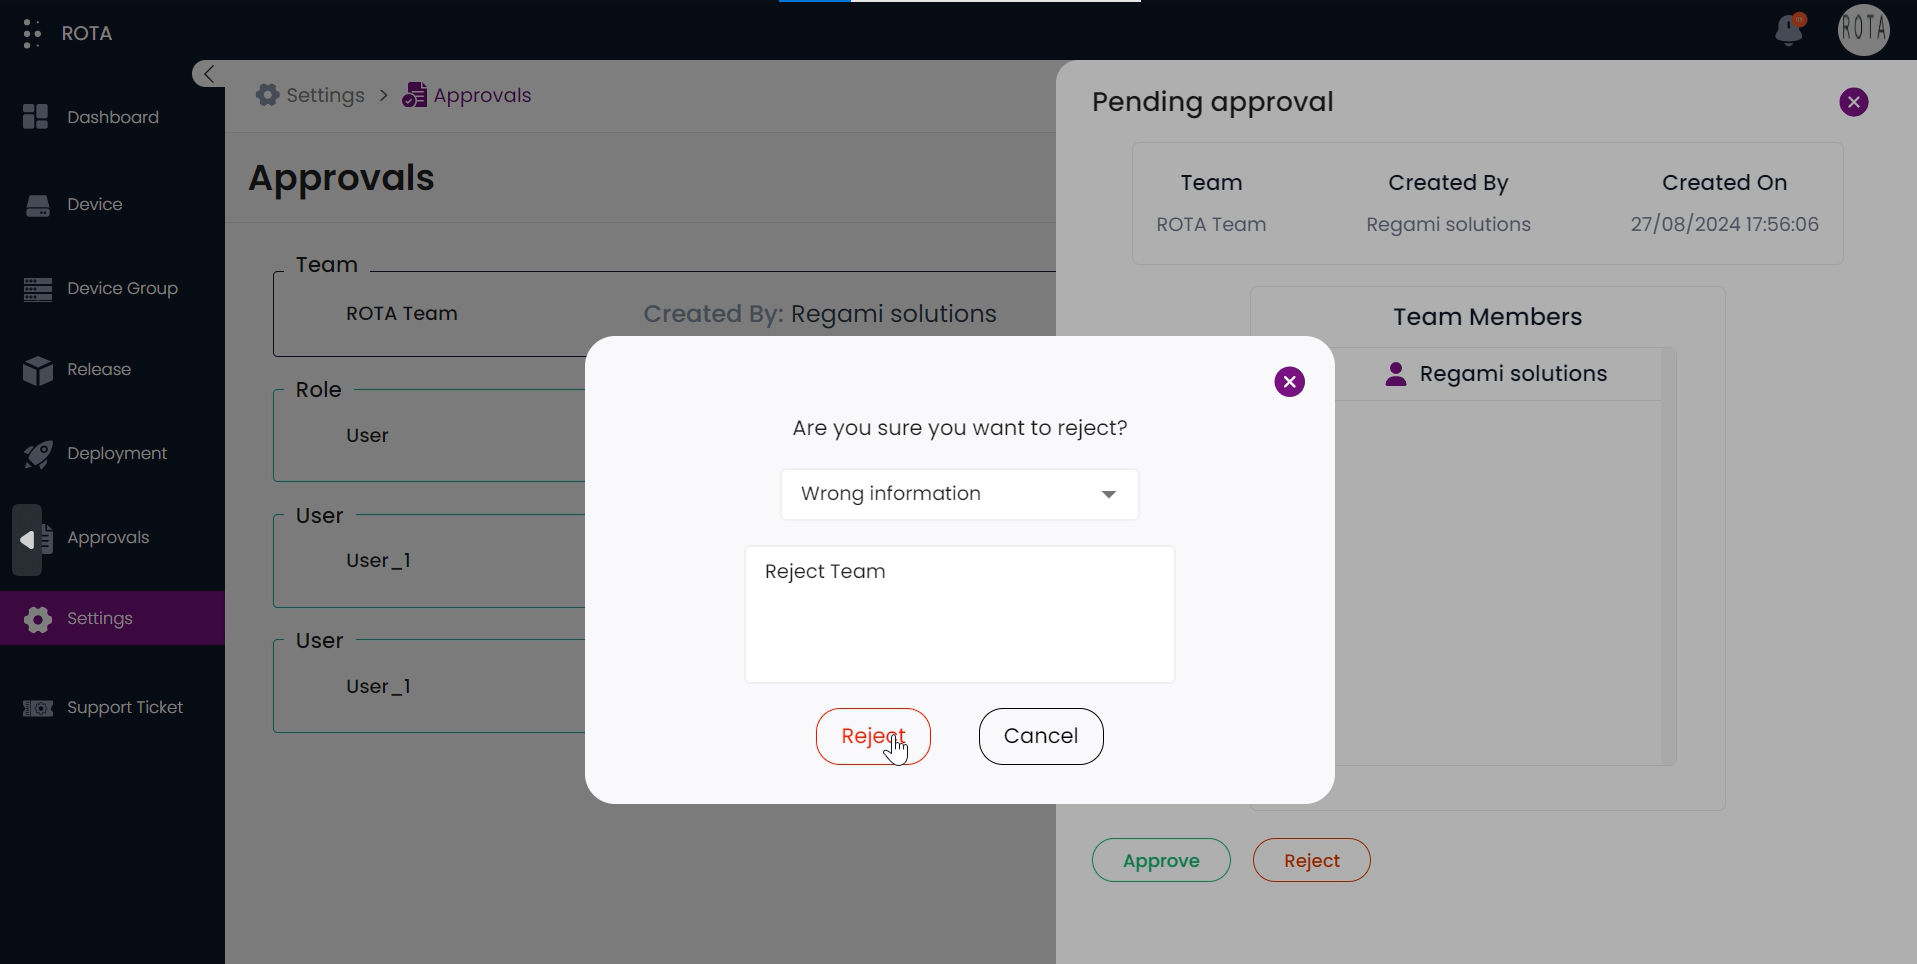Image resolution: width=1917 pixels, height=964 pixels.
Task: Click the notification bell icon
Action: pyautogui.click(x=1788, y=31)
